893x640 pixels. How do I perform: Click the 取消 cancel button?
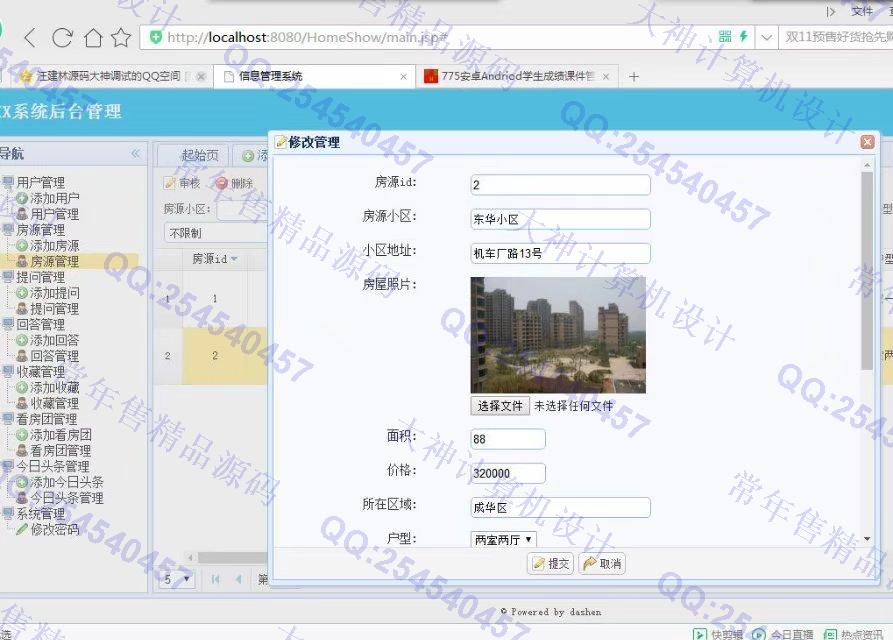[602, 564]
